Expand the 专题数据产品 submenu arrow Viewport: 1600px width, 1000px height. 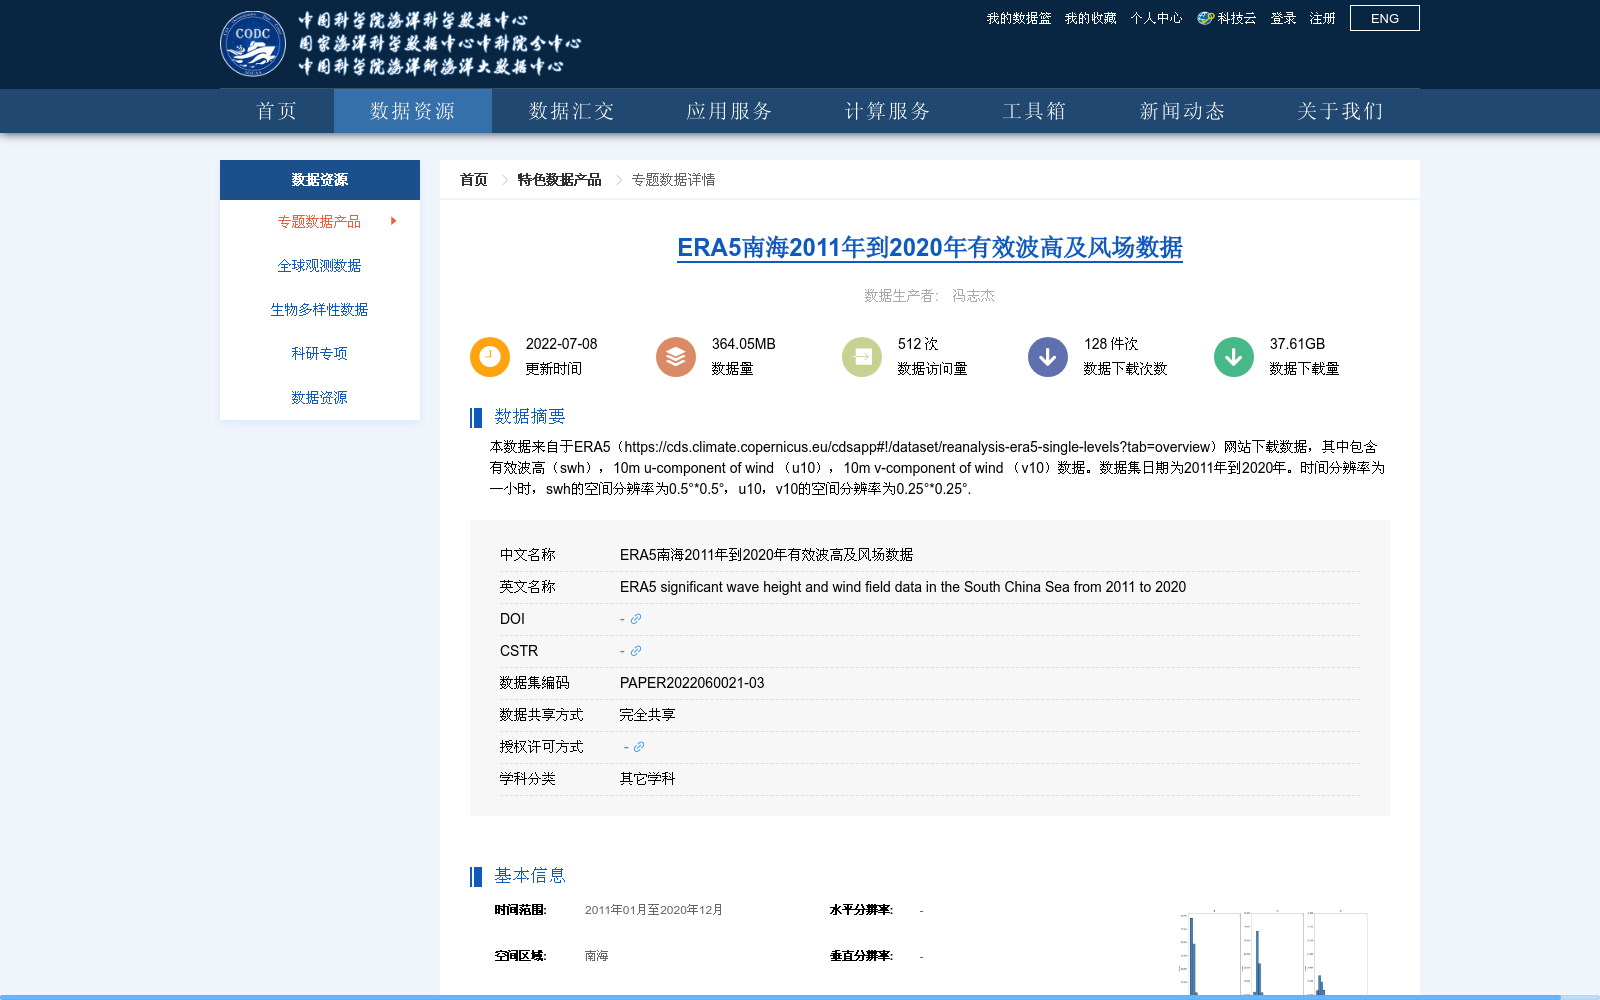click(393, 222)
